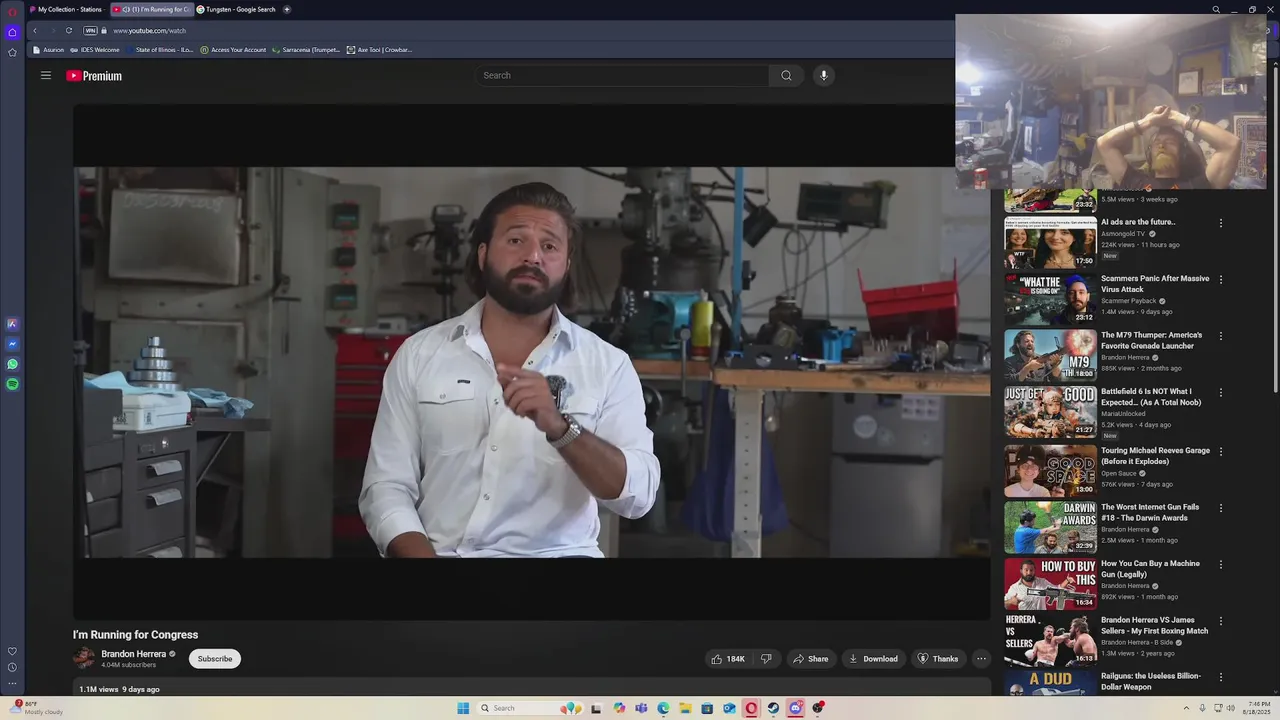Open Touring Michael Reeves Garage video title
1280x720 pixels.
click(1155, 456)
